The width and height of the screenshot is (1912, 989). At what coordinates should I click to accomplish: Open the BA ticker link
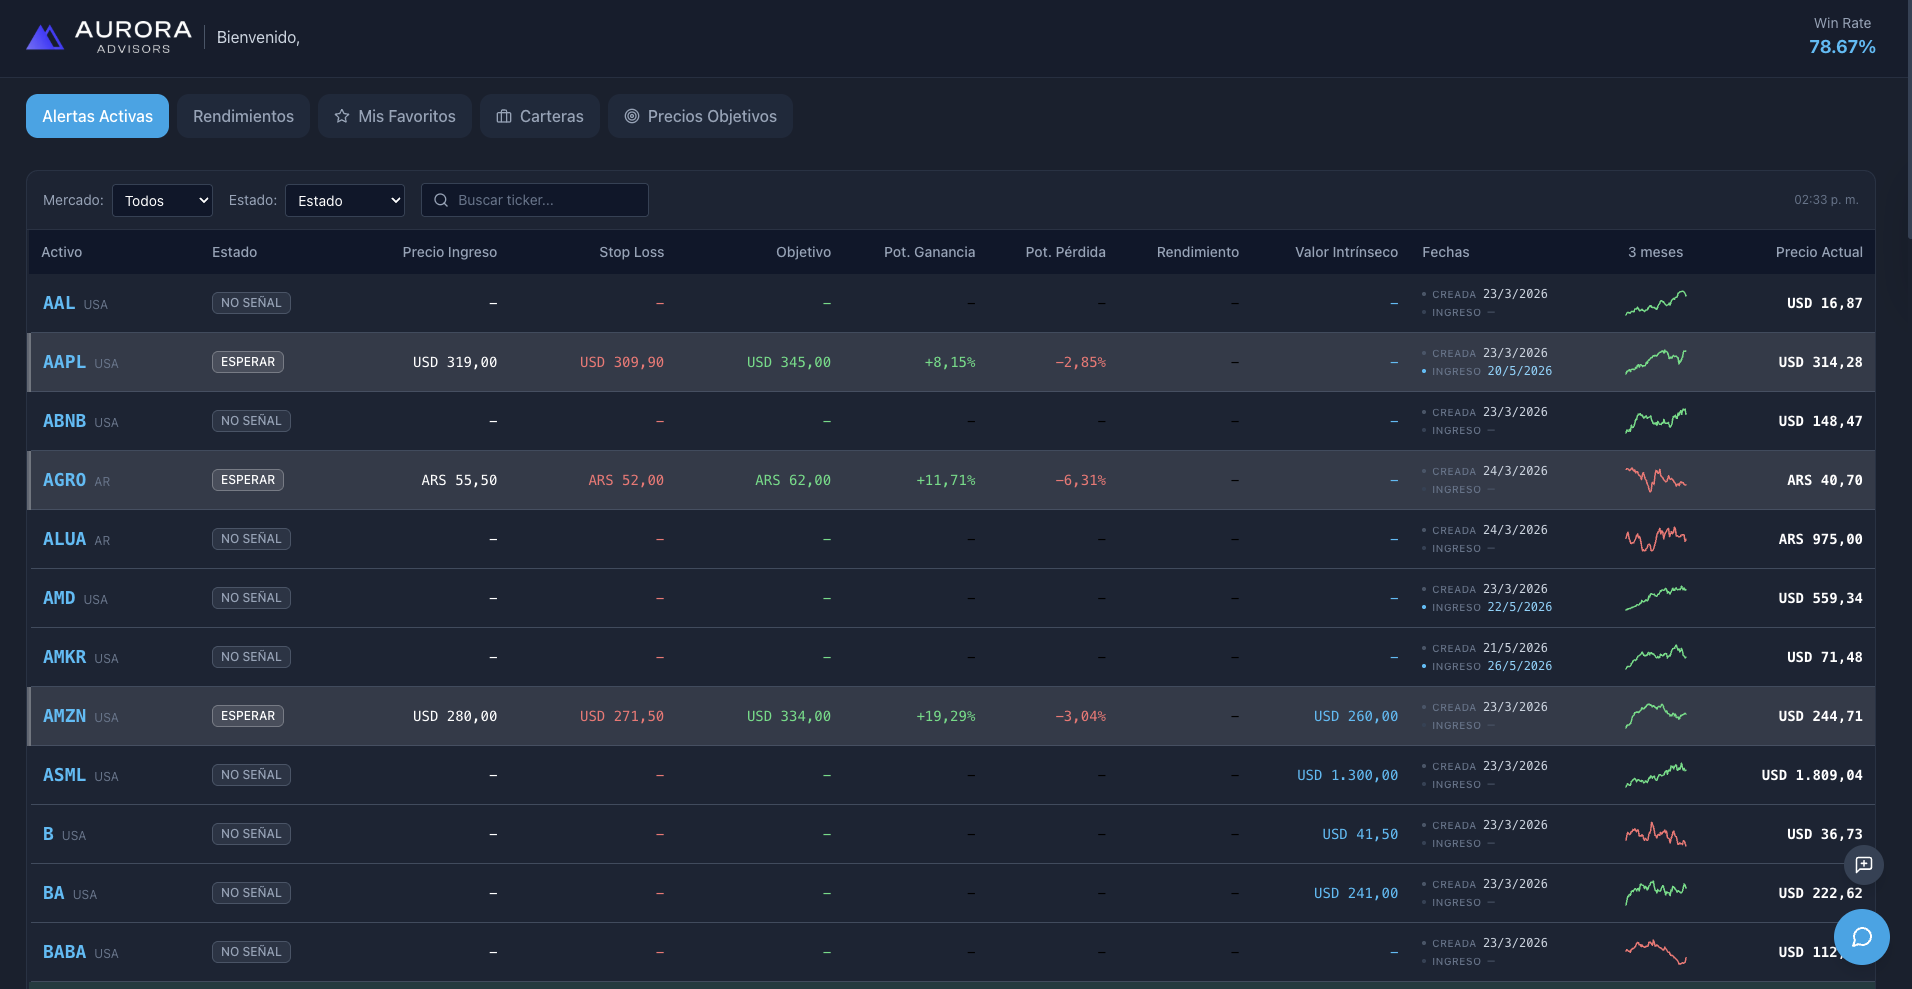pyautogui.click(x=53, y=893)
